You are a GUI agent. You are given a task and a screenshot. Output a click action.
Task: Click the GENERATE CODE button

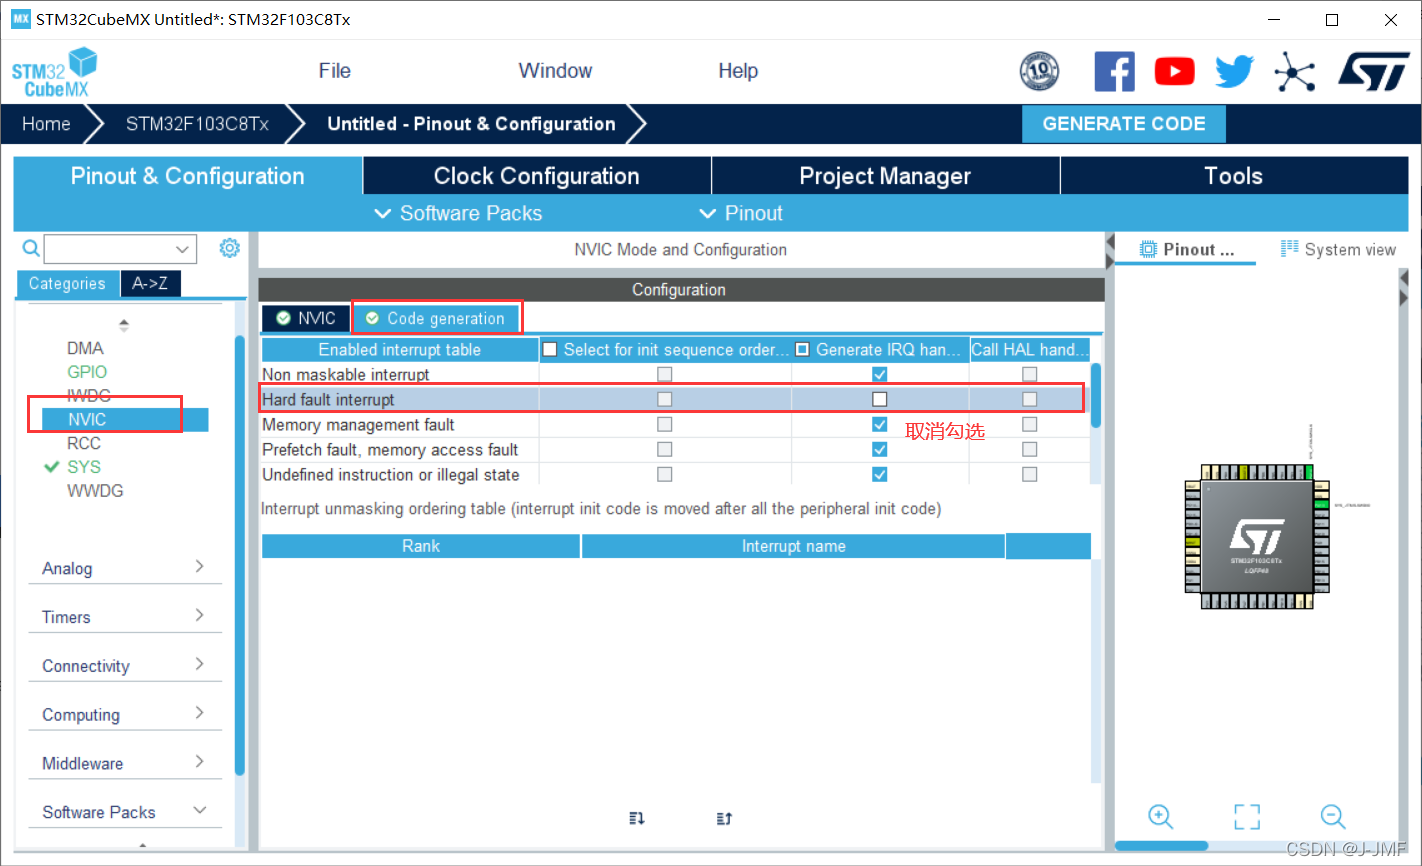click(1124, 124)
